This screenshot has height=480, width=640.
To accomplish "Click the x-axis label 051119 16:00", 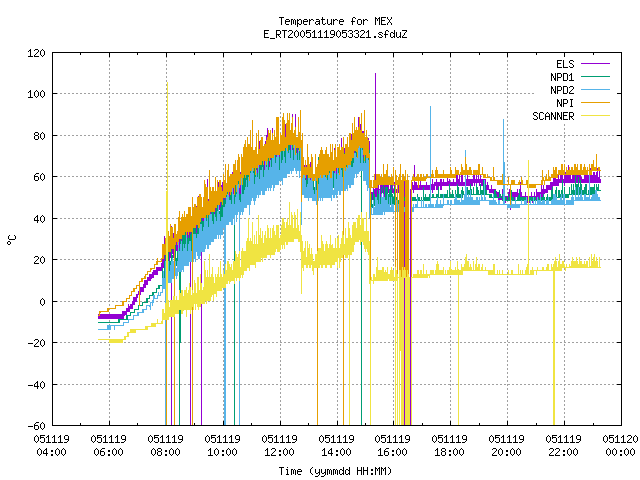I will tap(393, 446).
